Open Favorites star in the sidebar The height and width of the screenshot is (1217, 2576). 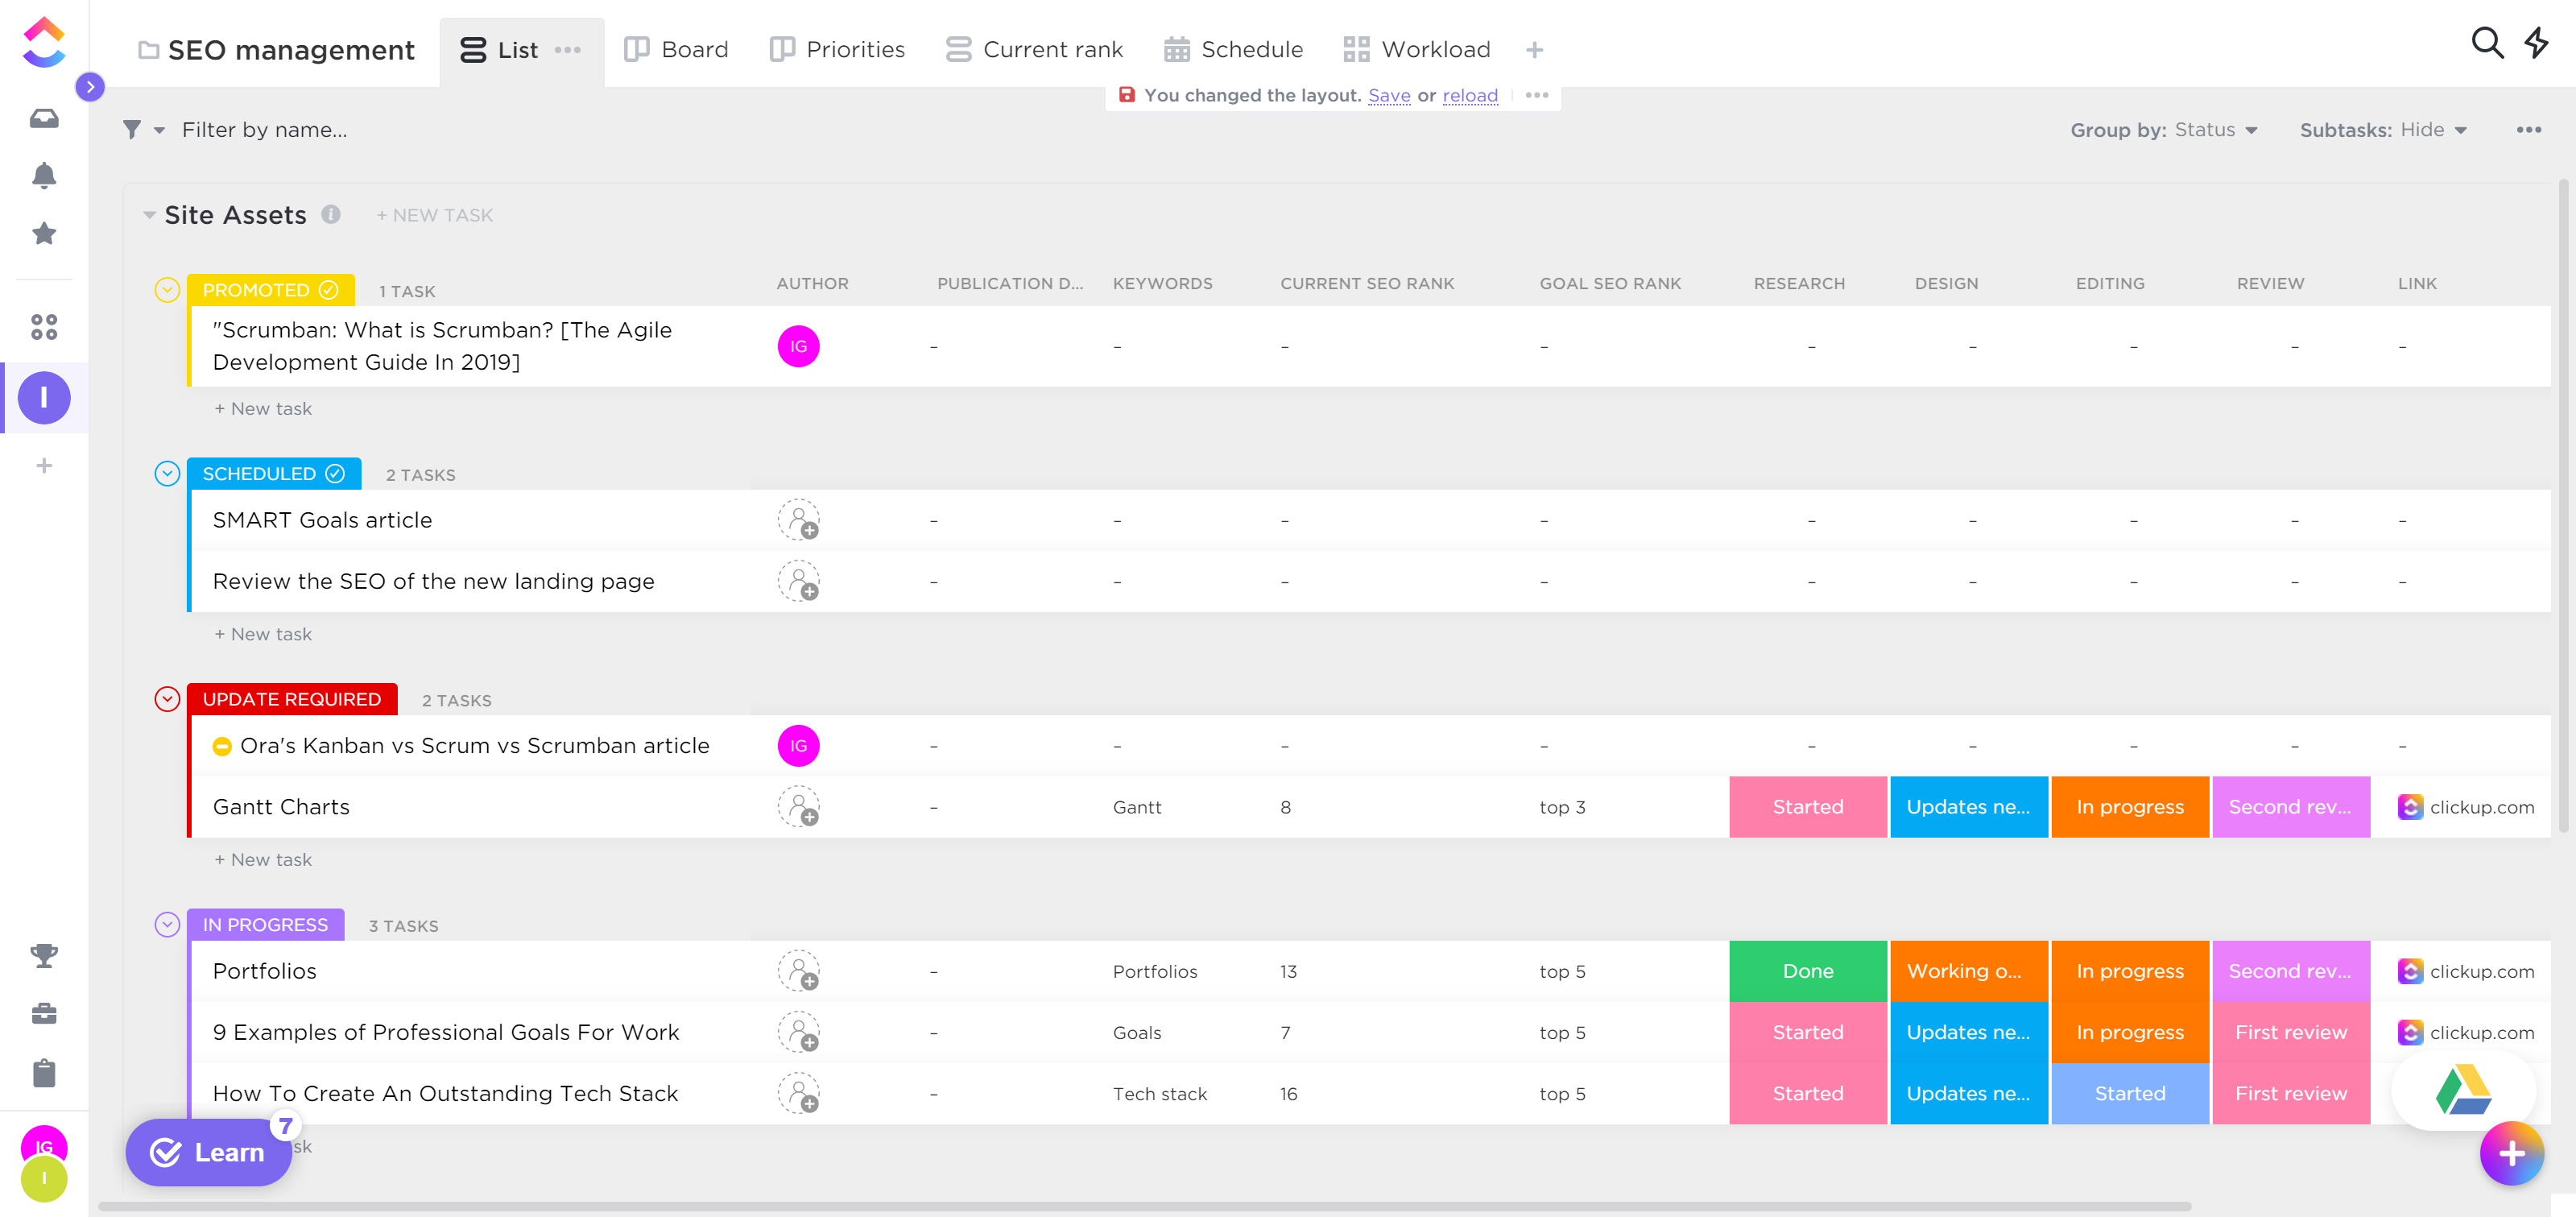43,233
